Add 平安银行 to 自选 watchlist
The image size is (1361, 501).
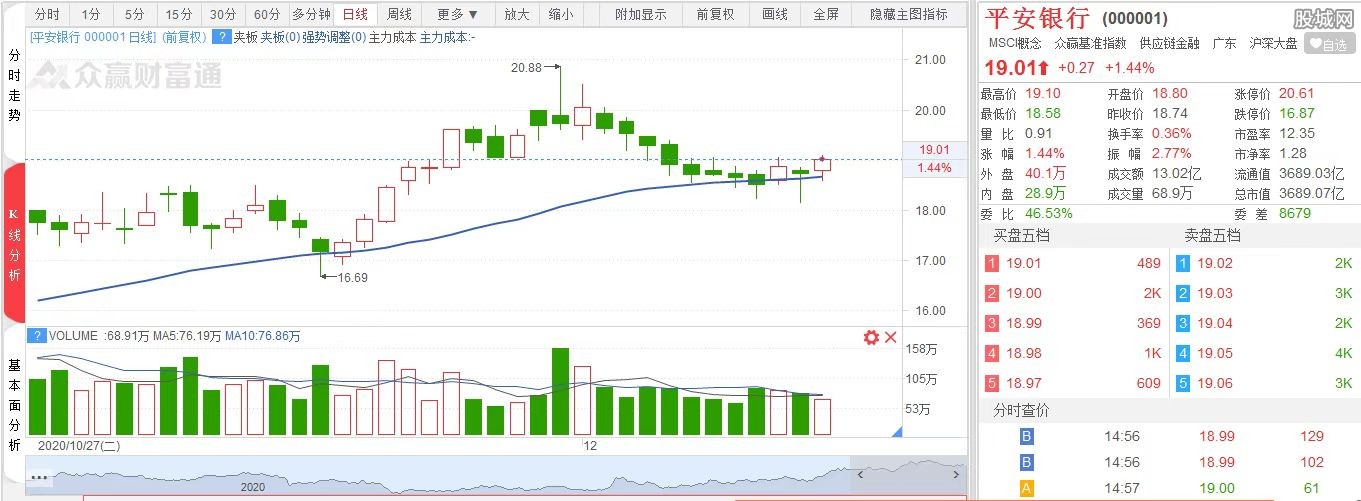(1329, 44)
